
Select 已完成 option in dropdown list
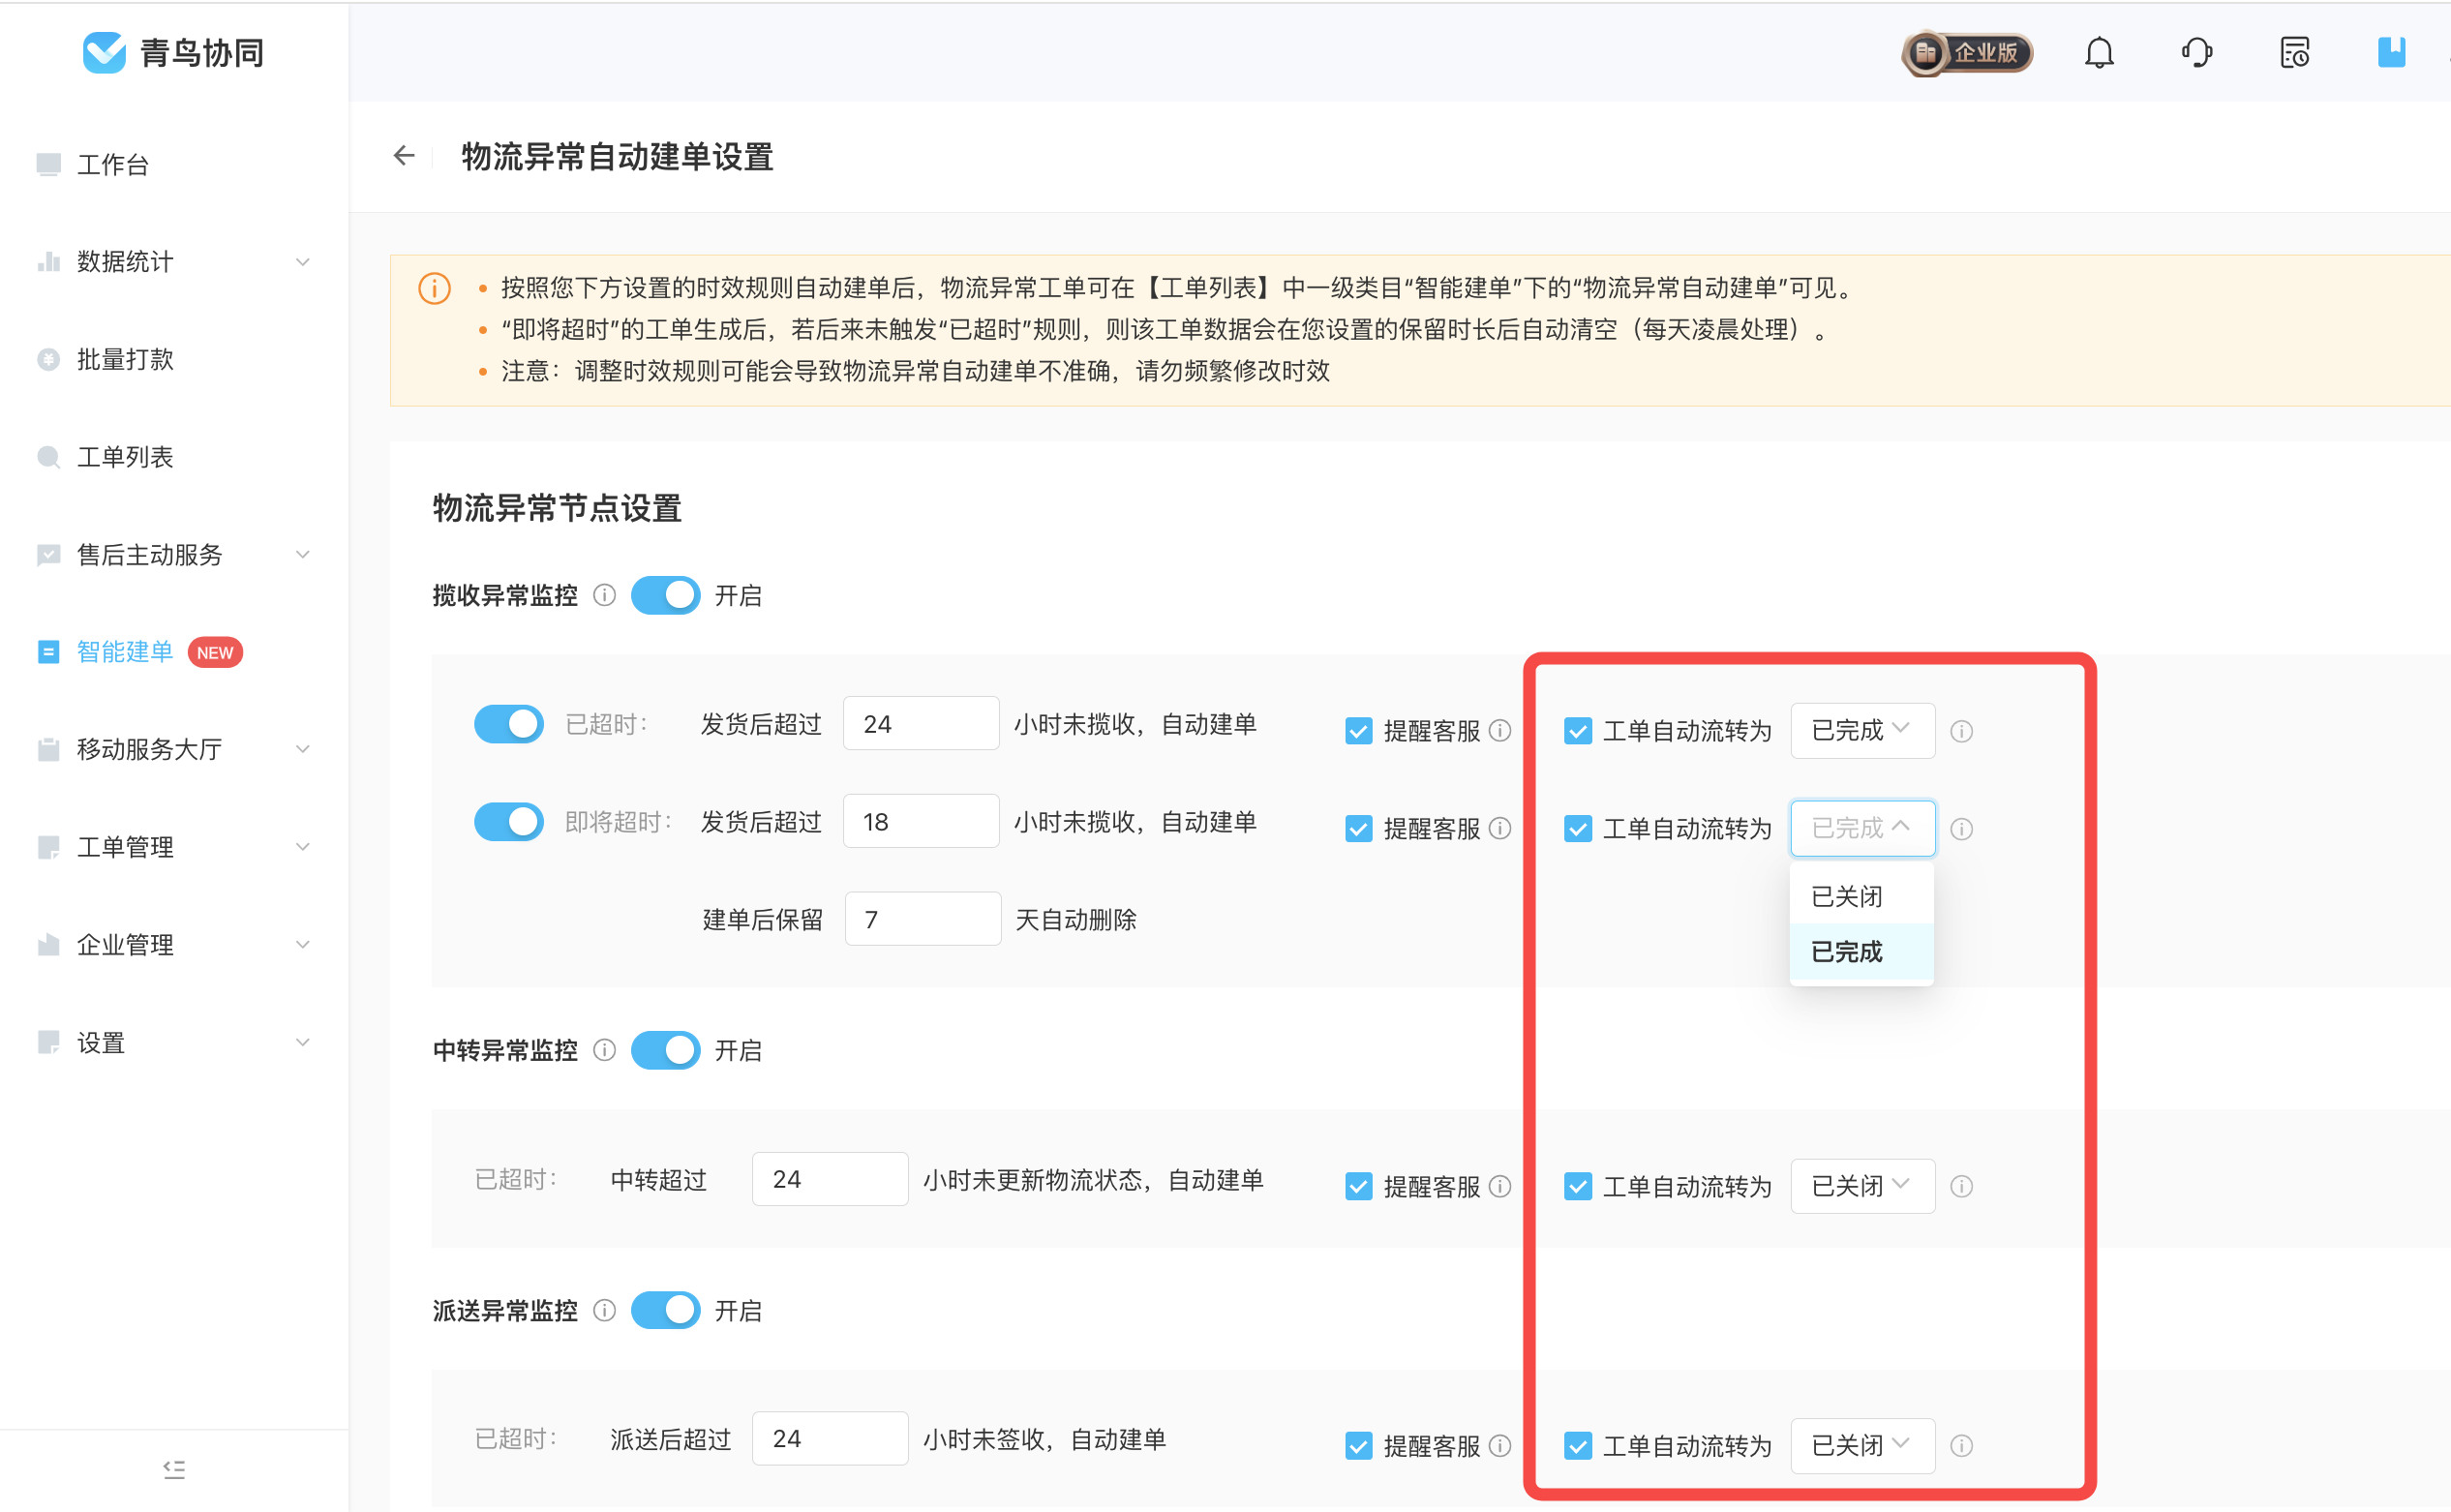[x=1861, y=952]
